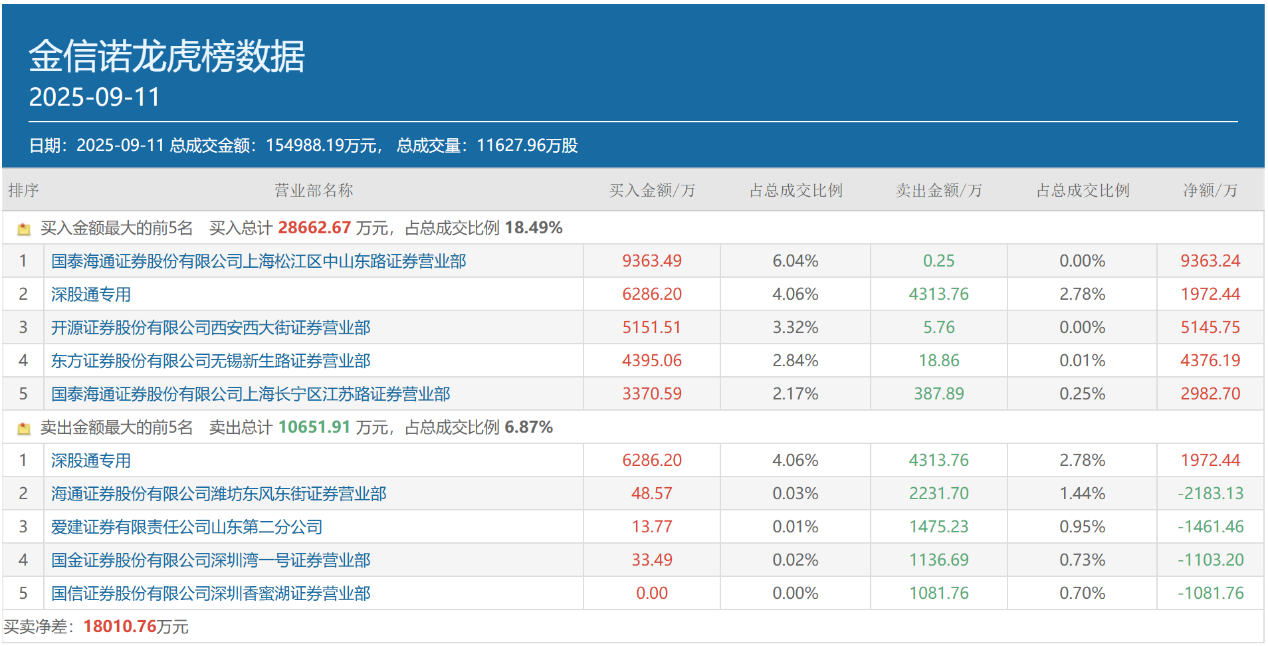The image size is (1268, 646).
Task: Open 国金证券深圳湾一号证券营业部 link
Action: pyautogui.click(x=211, y=560)
